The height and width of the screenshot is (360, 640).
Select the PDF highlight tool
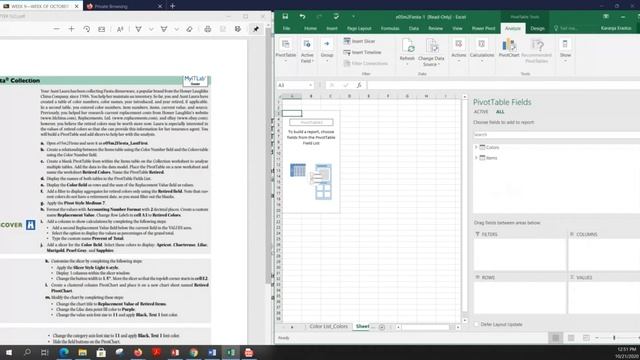coord(164,29)
